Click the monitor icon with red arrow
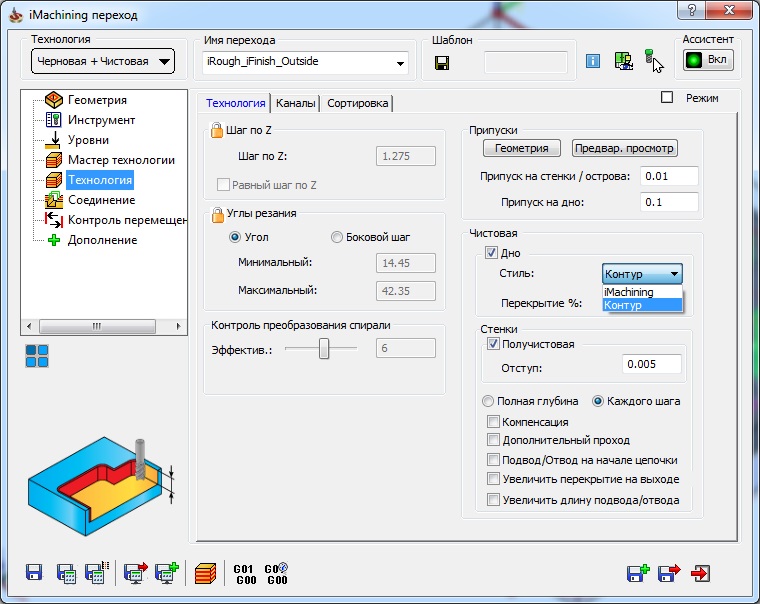 pos(136,572)
